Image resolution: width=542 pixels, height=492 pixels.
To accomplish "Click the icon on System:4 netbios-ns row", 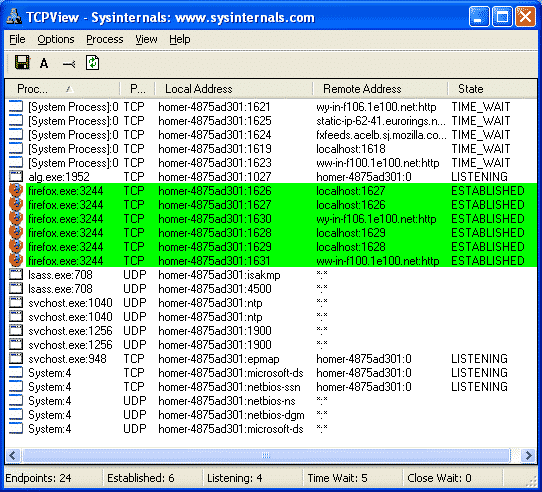I will click(x=16, y=401).
